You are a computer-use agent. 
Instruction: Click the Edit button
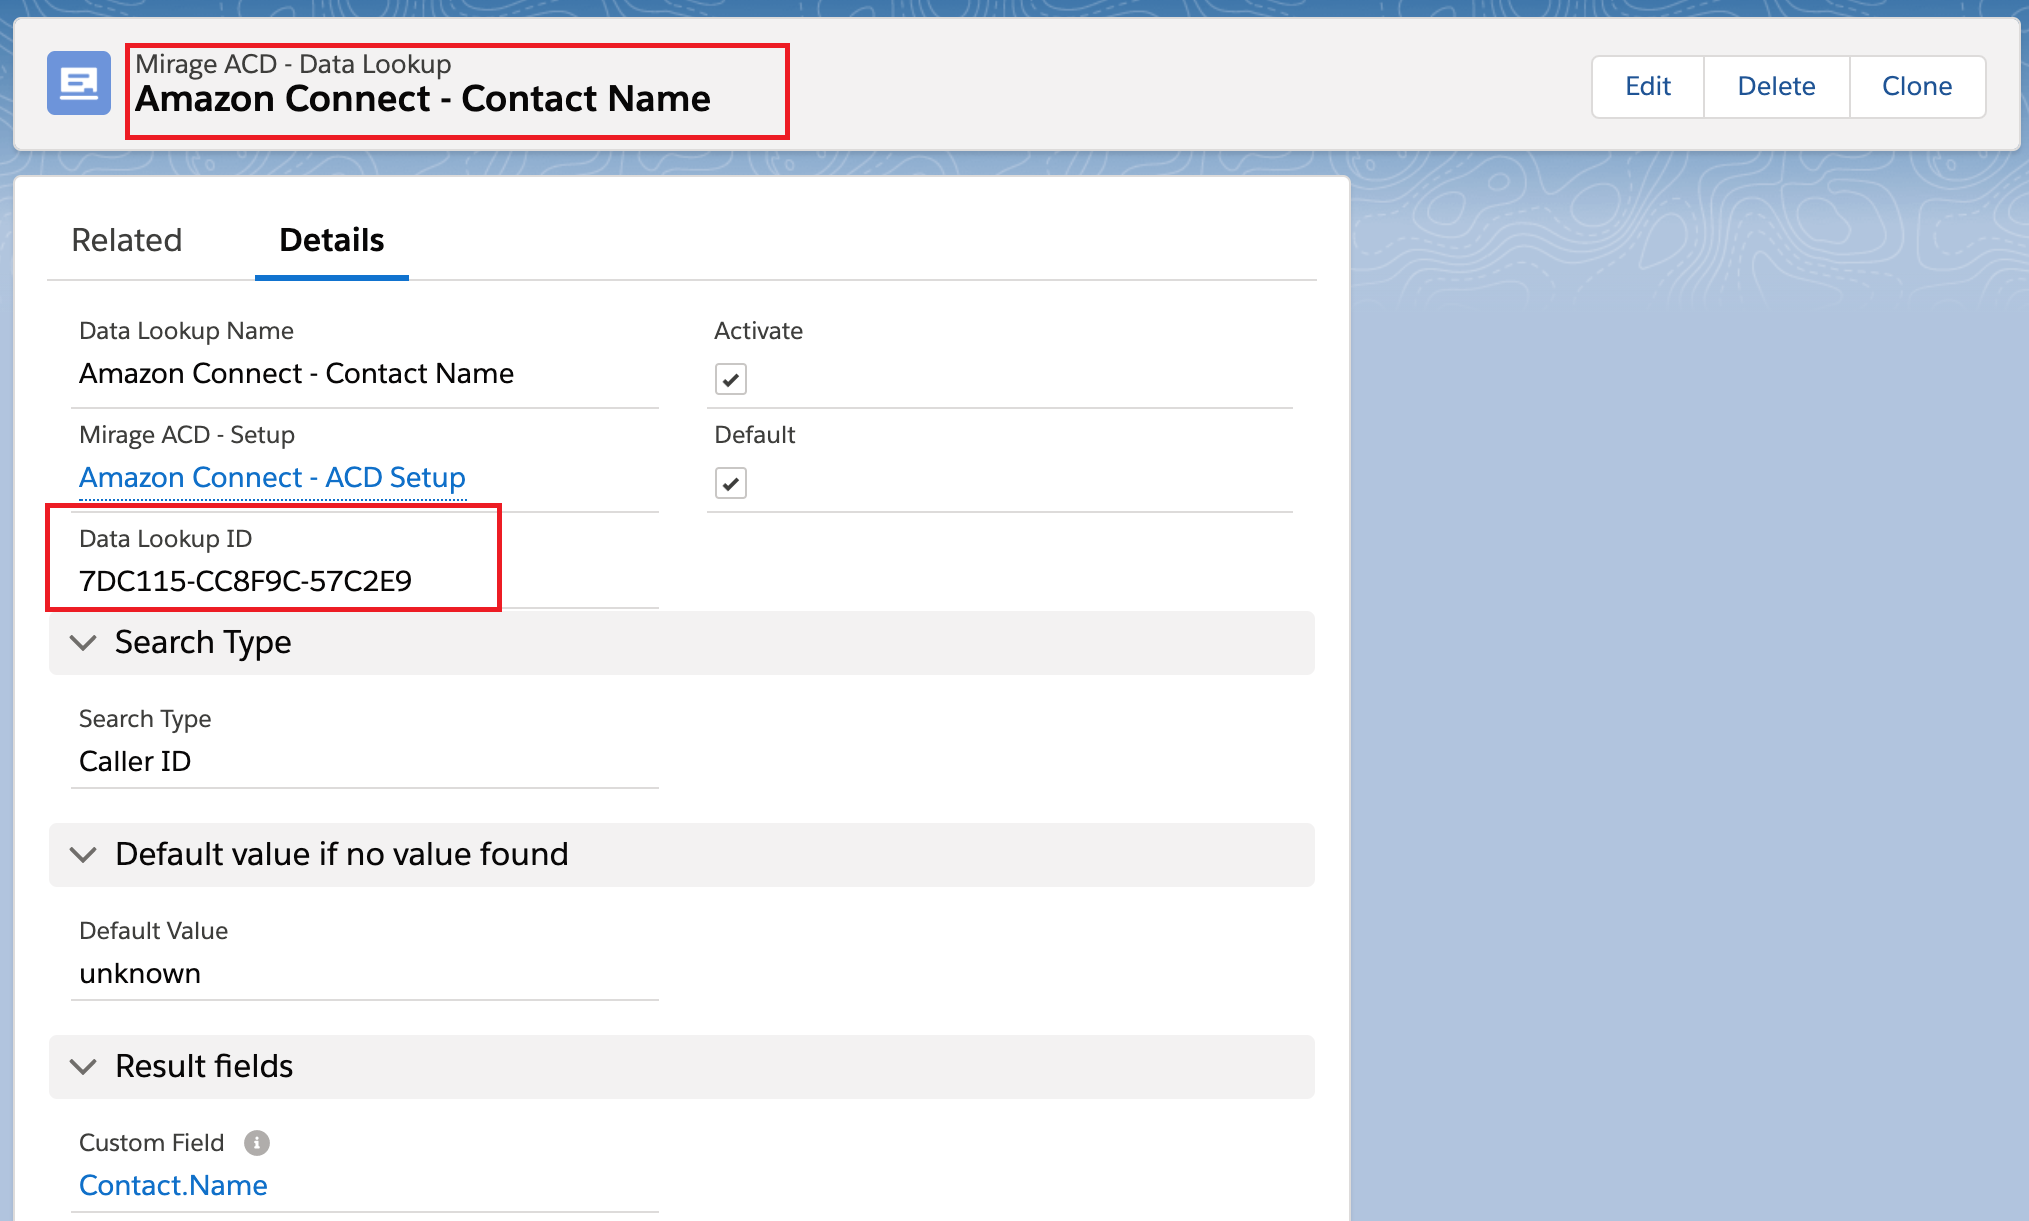(1648, 86)
